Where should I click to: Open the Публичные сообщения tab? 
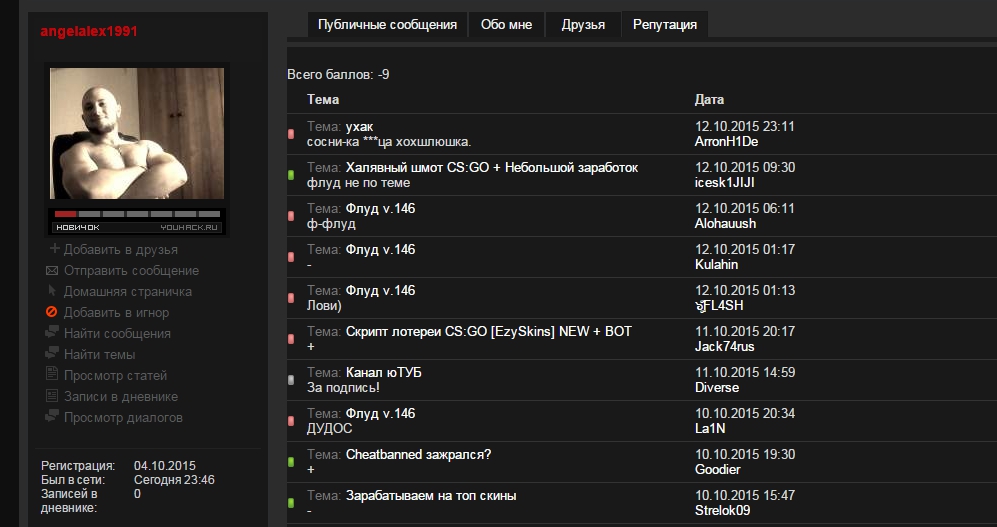(387, 25)
